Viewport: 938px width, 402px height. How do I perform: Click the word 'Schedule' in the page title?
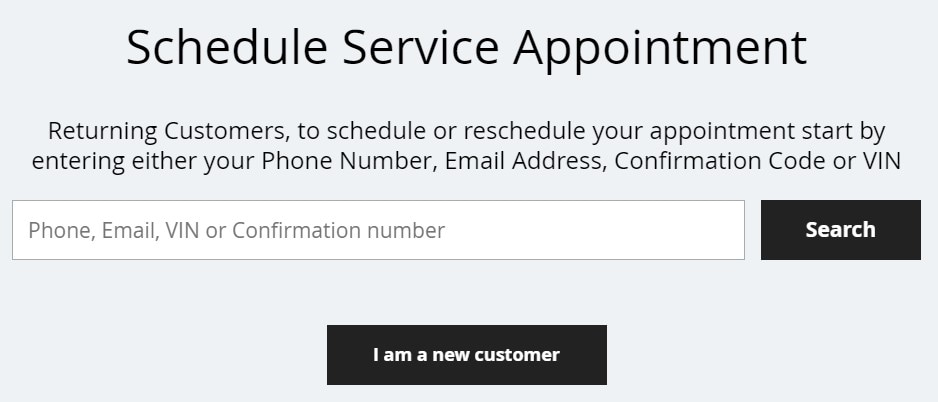(x=227, y=47)
